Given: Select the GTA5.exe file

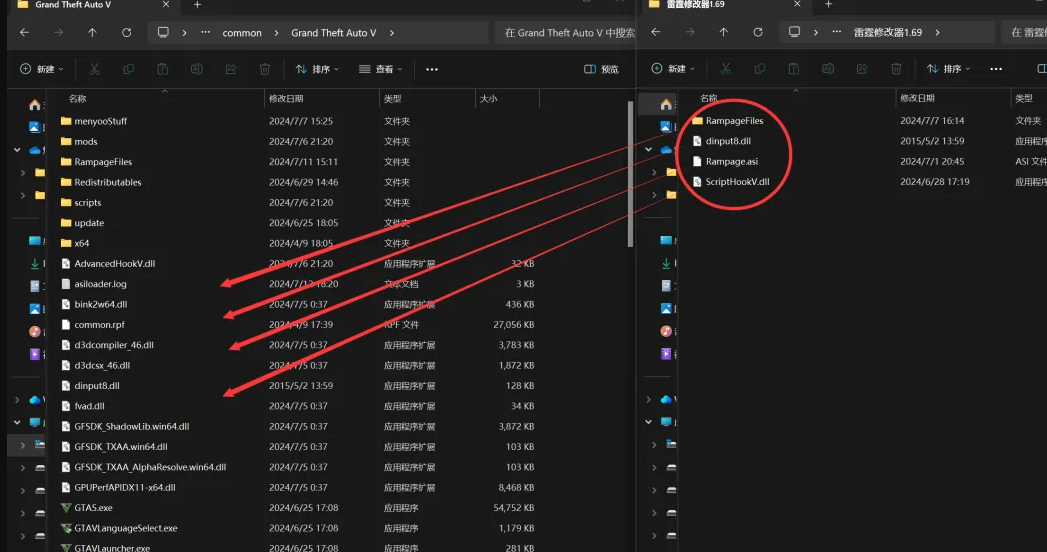Looking at the screenshot, I should click(x=93, y=508).
